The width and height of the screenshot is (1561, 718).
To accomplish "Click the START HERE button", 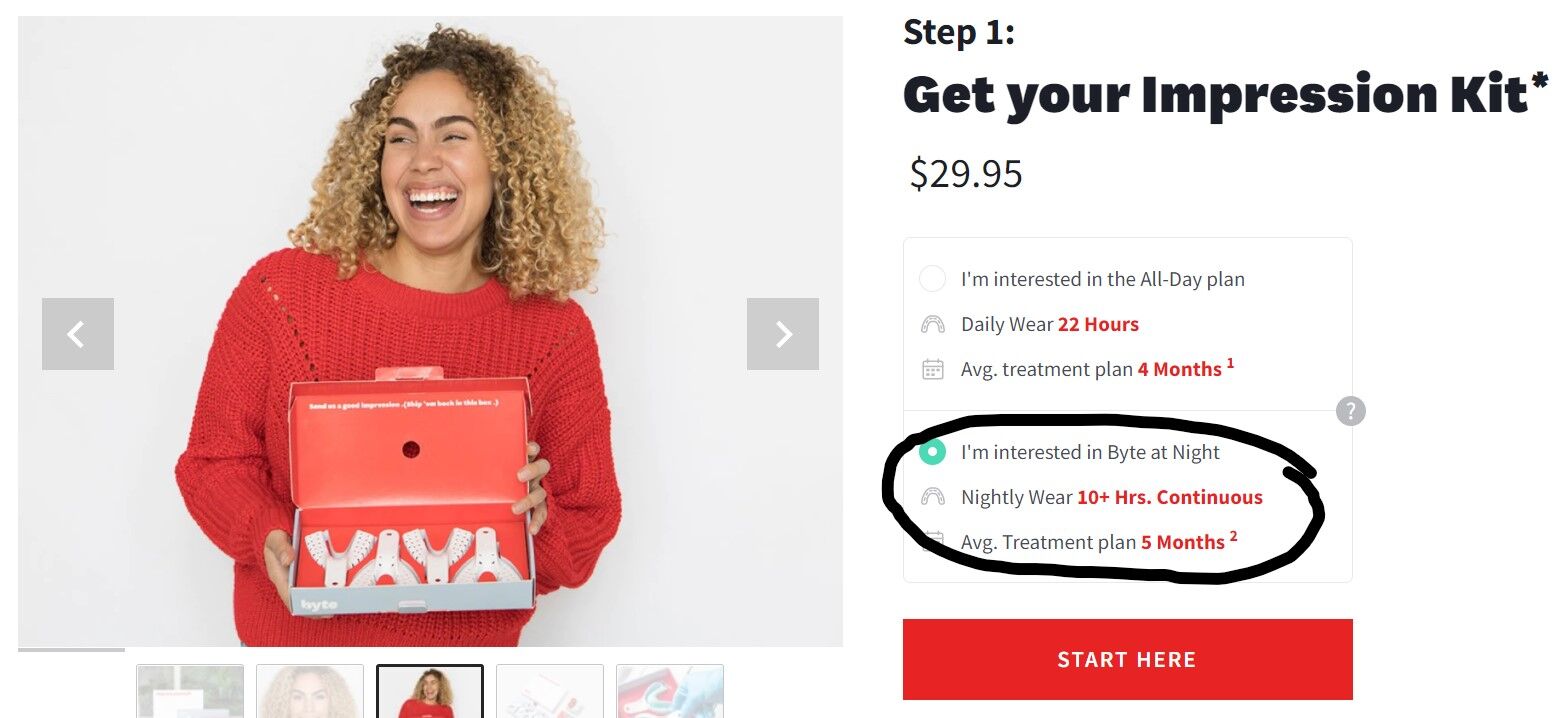I will pyautogui.click(x=1127, y=659).
